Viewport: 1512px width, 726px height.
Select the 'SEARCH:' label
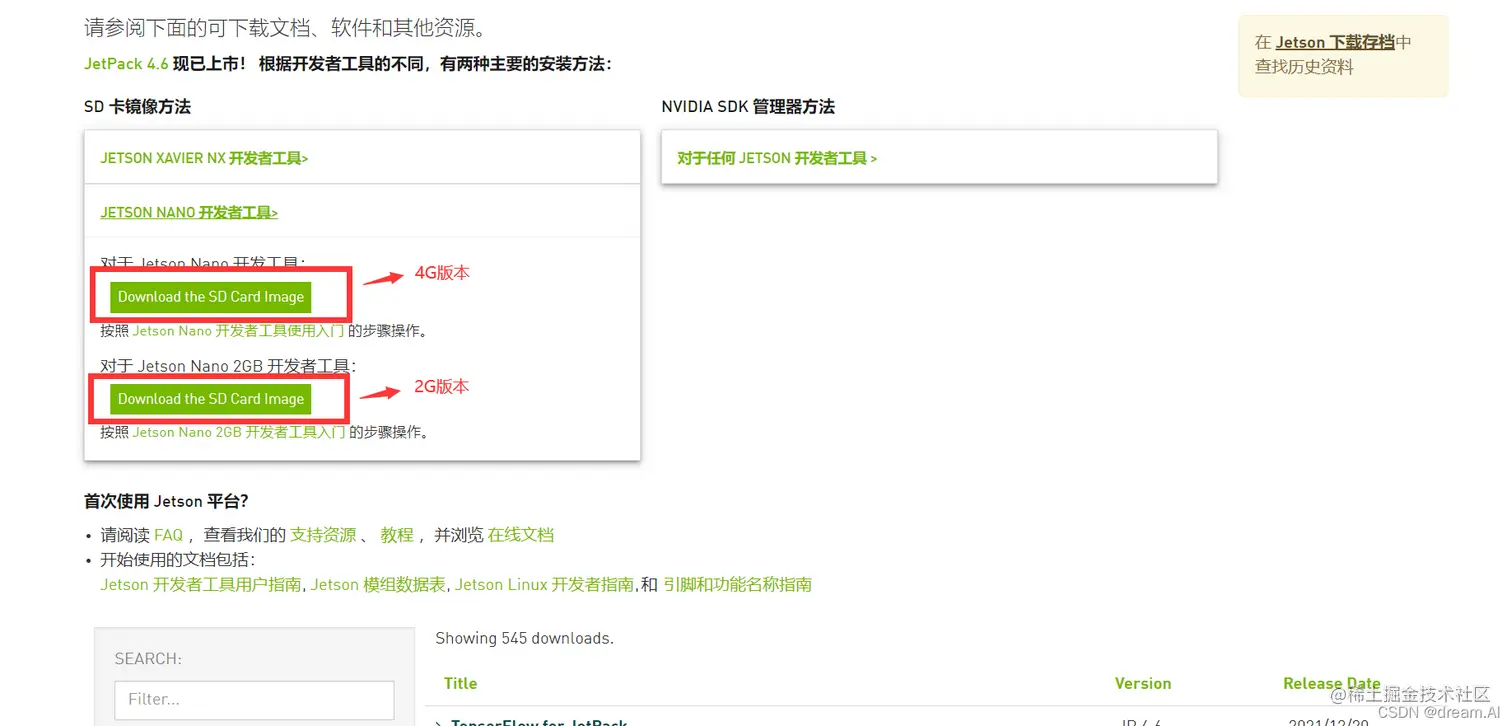[x=148, y=659]
